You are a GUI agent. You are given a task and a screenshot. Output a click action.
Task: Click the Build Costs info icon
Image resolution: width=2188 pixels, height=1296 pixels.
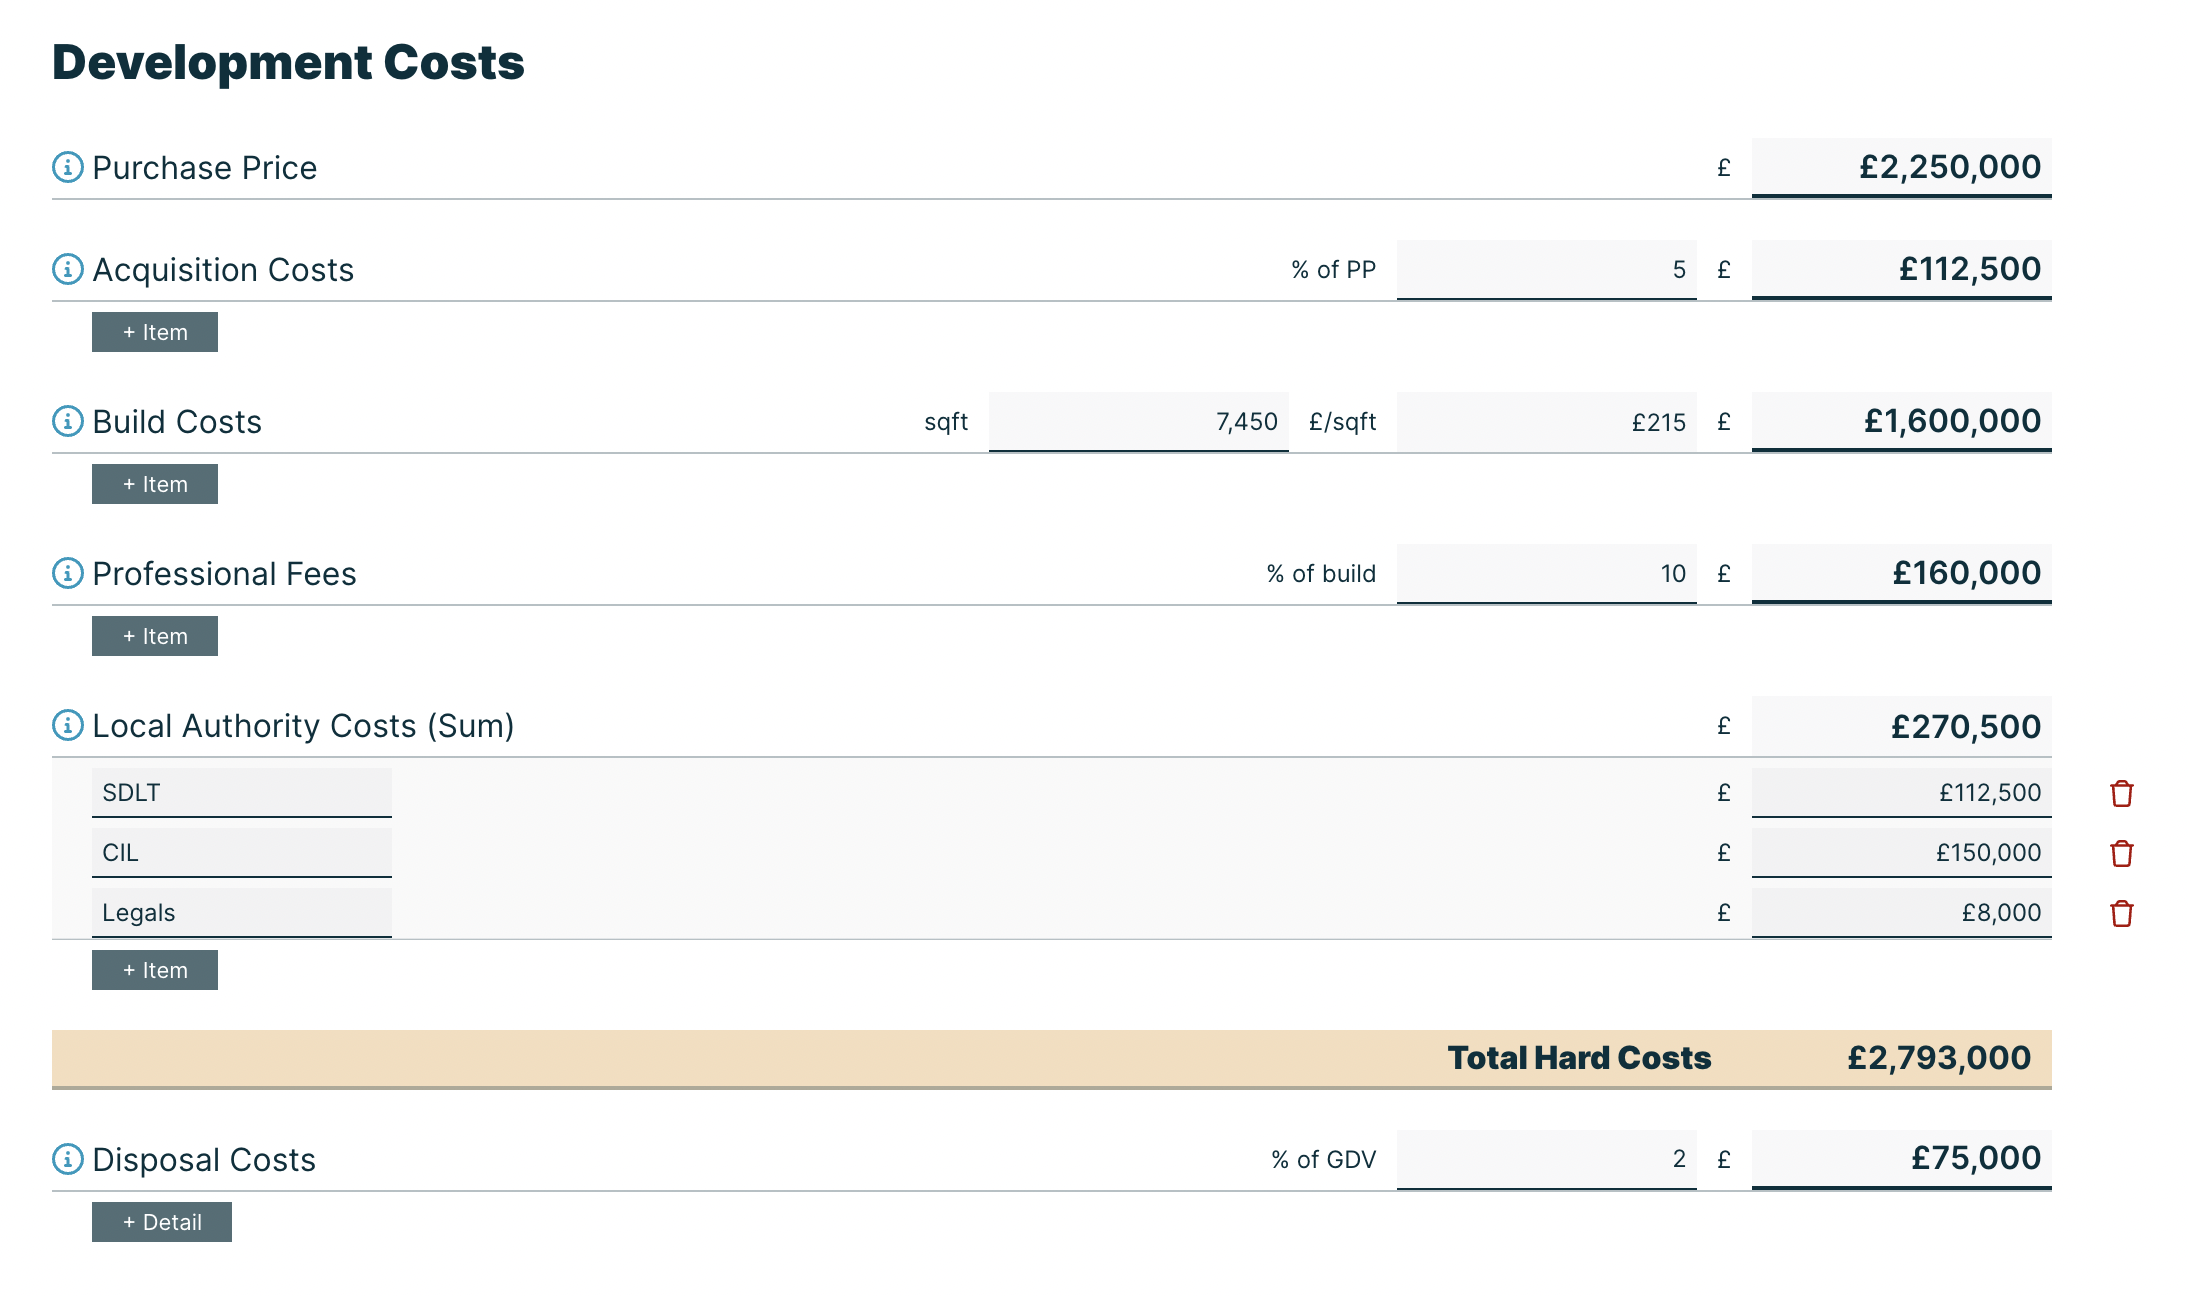pos(66,422)
